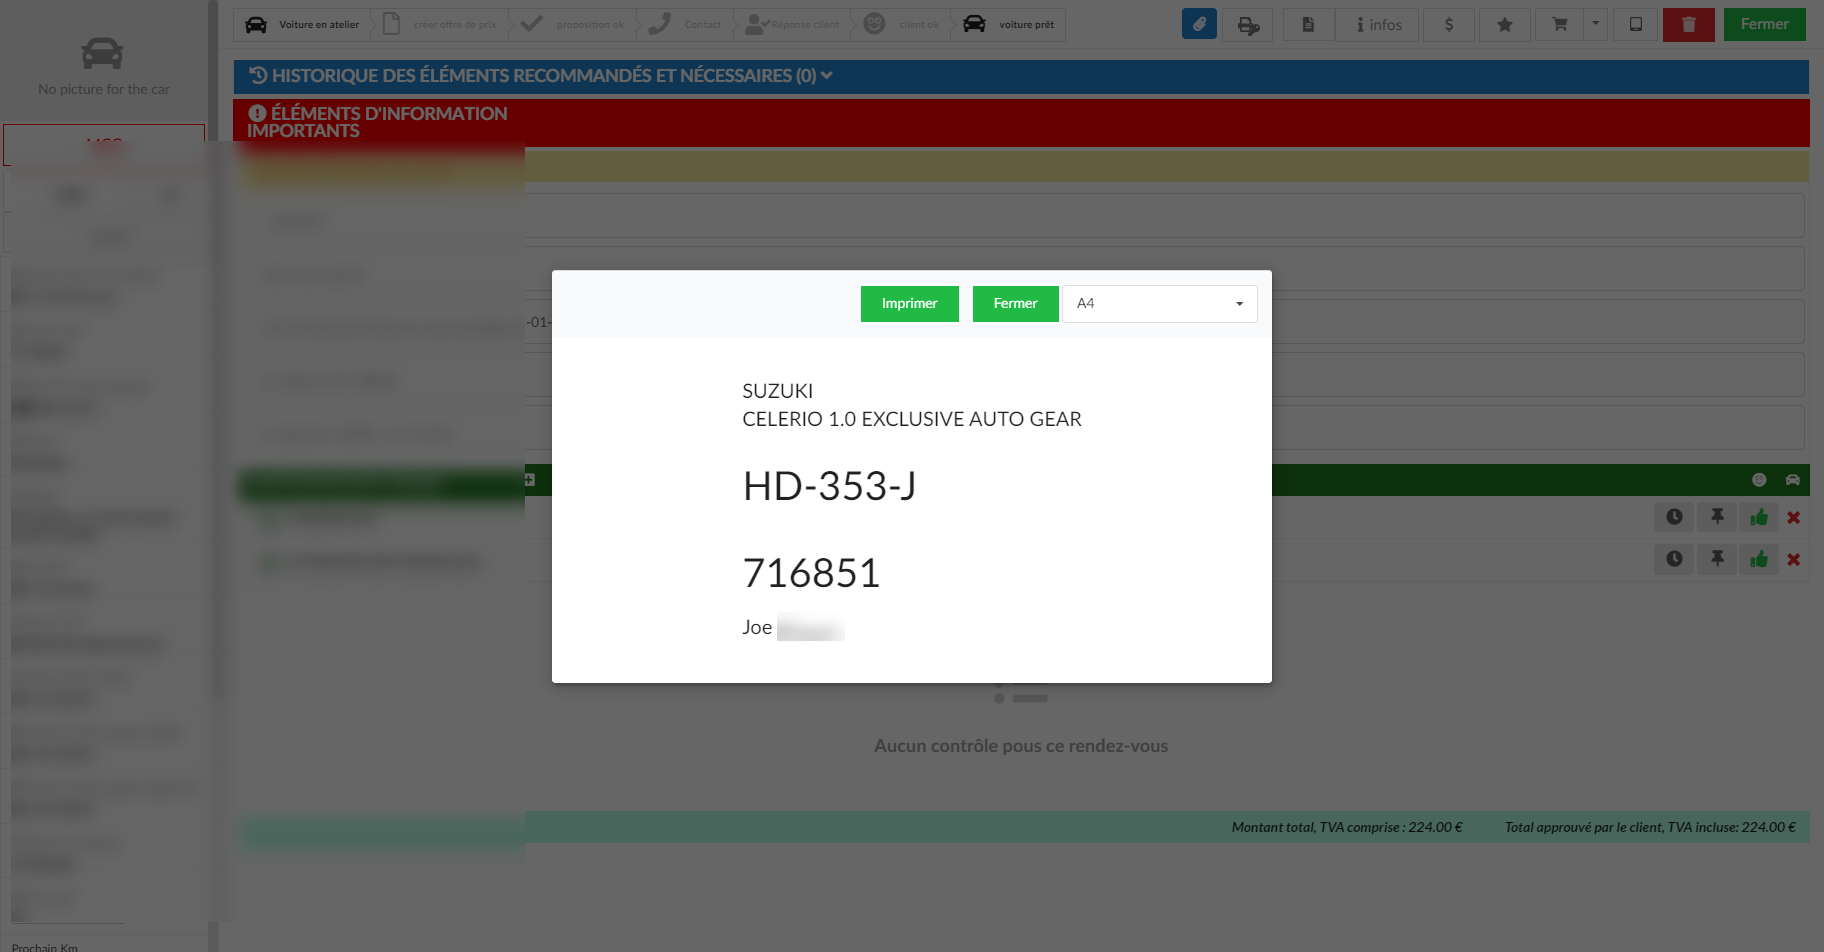Click the car icon on green bar
Screen dimensions: 1824x952
(x=1792, y=480)
